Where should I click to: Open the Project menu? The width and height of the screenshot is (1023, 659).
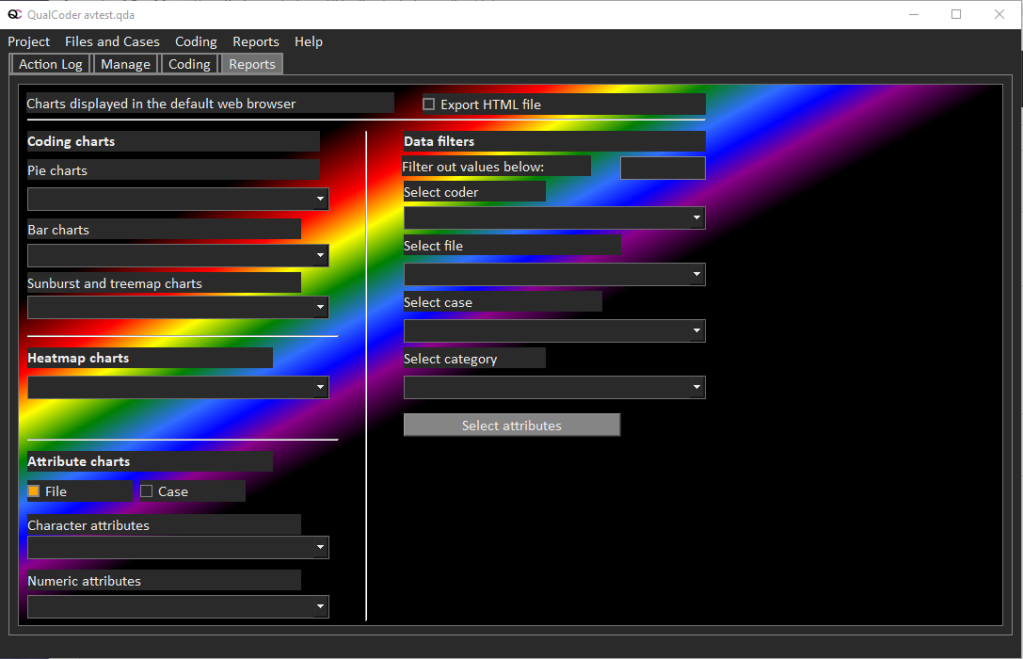(x=29, y=42)
